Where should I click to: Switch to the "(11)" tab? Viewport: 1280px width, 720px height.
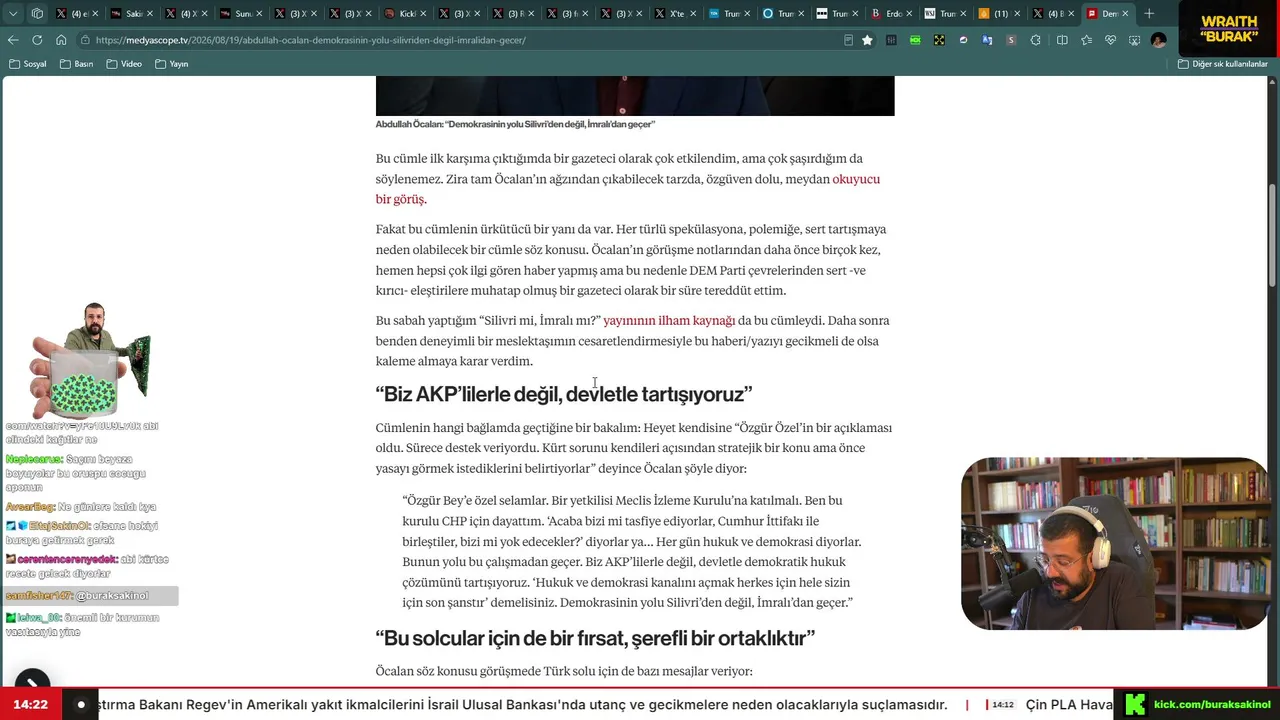[x=1001, y=14]
